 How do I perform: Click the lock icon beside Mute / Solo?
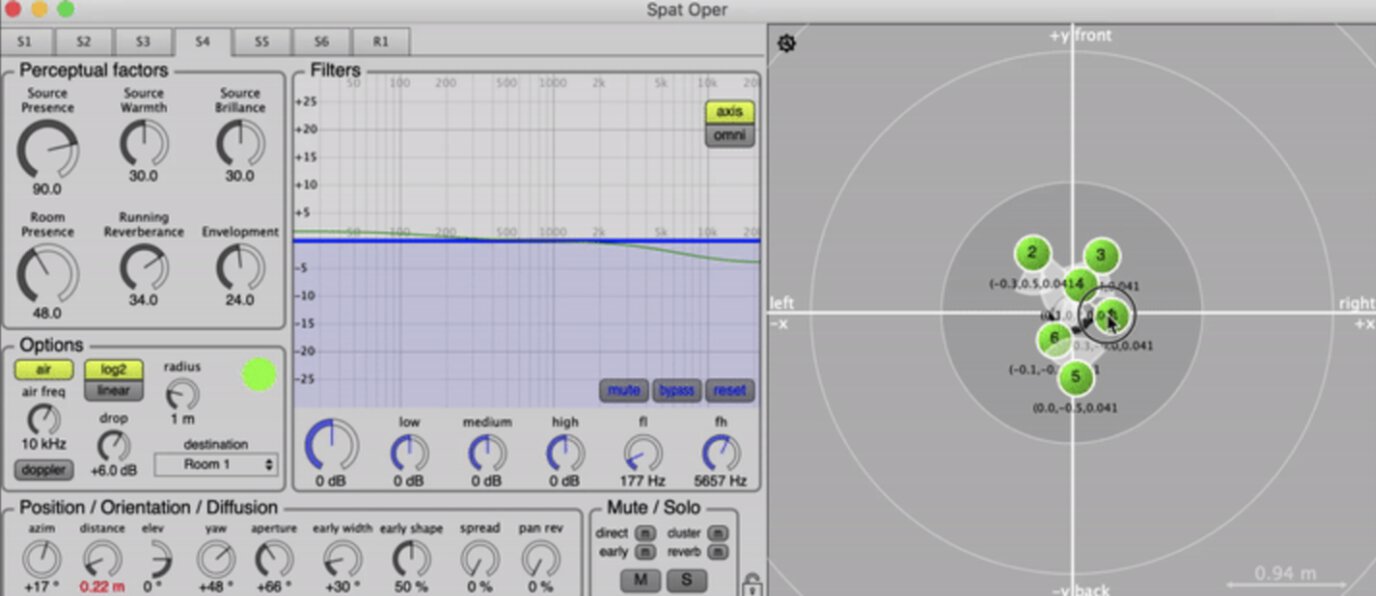751,584
